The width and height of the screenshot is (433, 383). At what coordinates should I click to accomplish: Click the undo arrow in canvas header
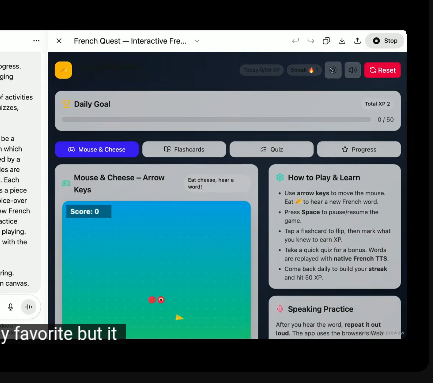tap(295, 41)
